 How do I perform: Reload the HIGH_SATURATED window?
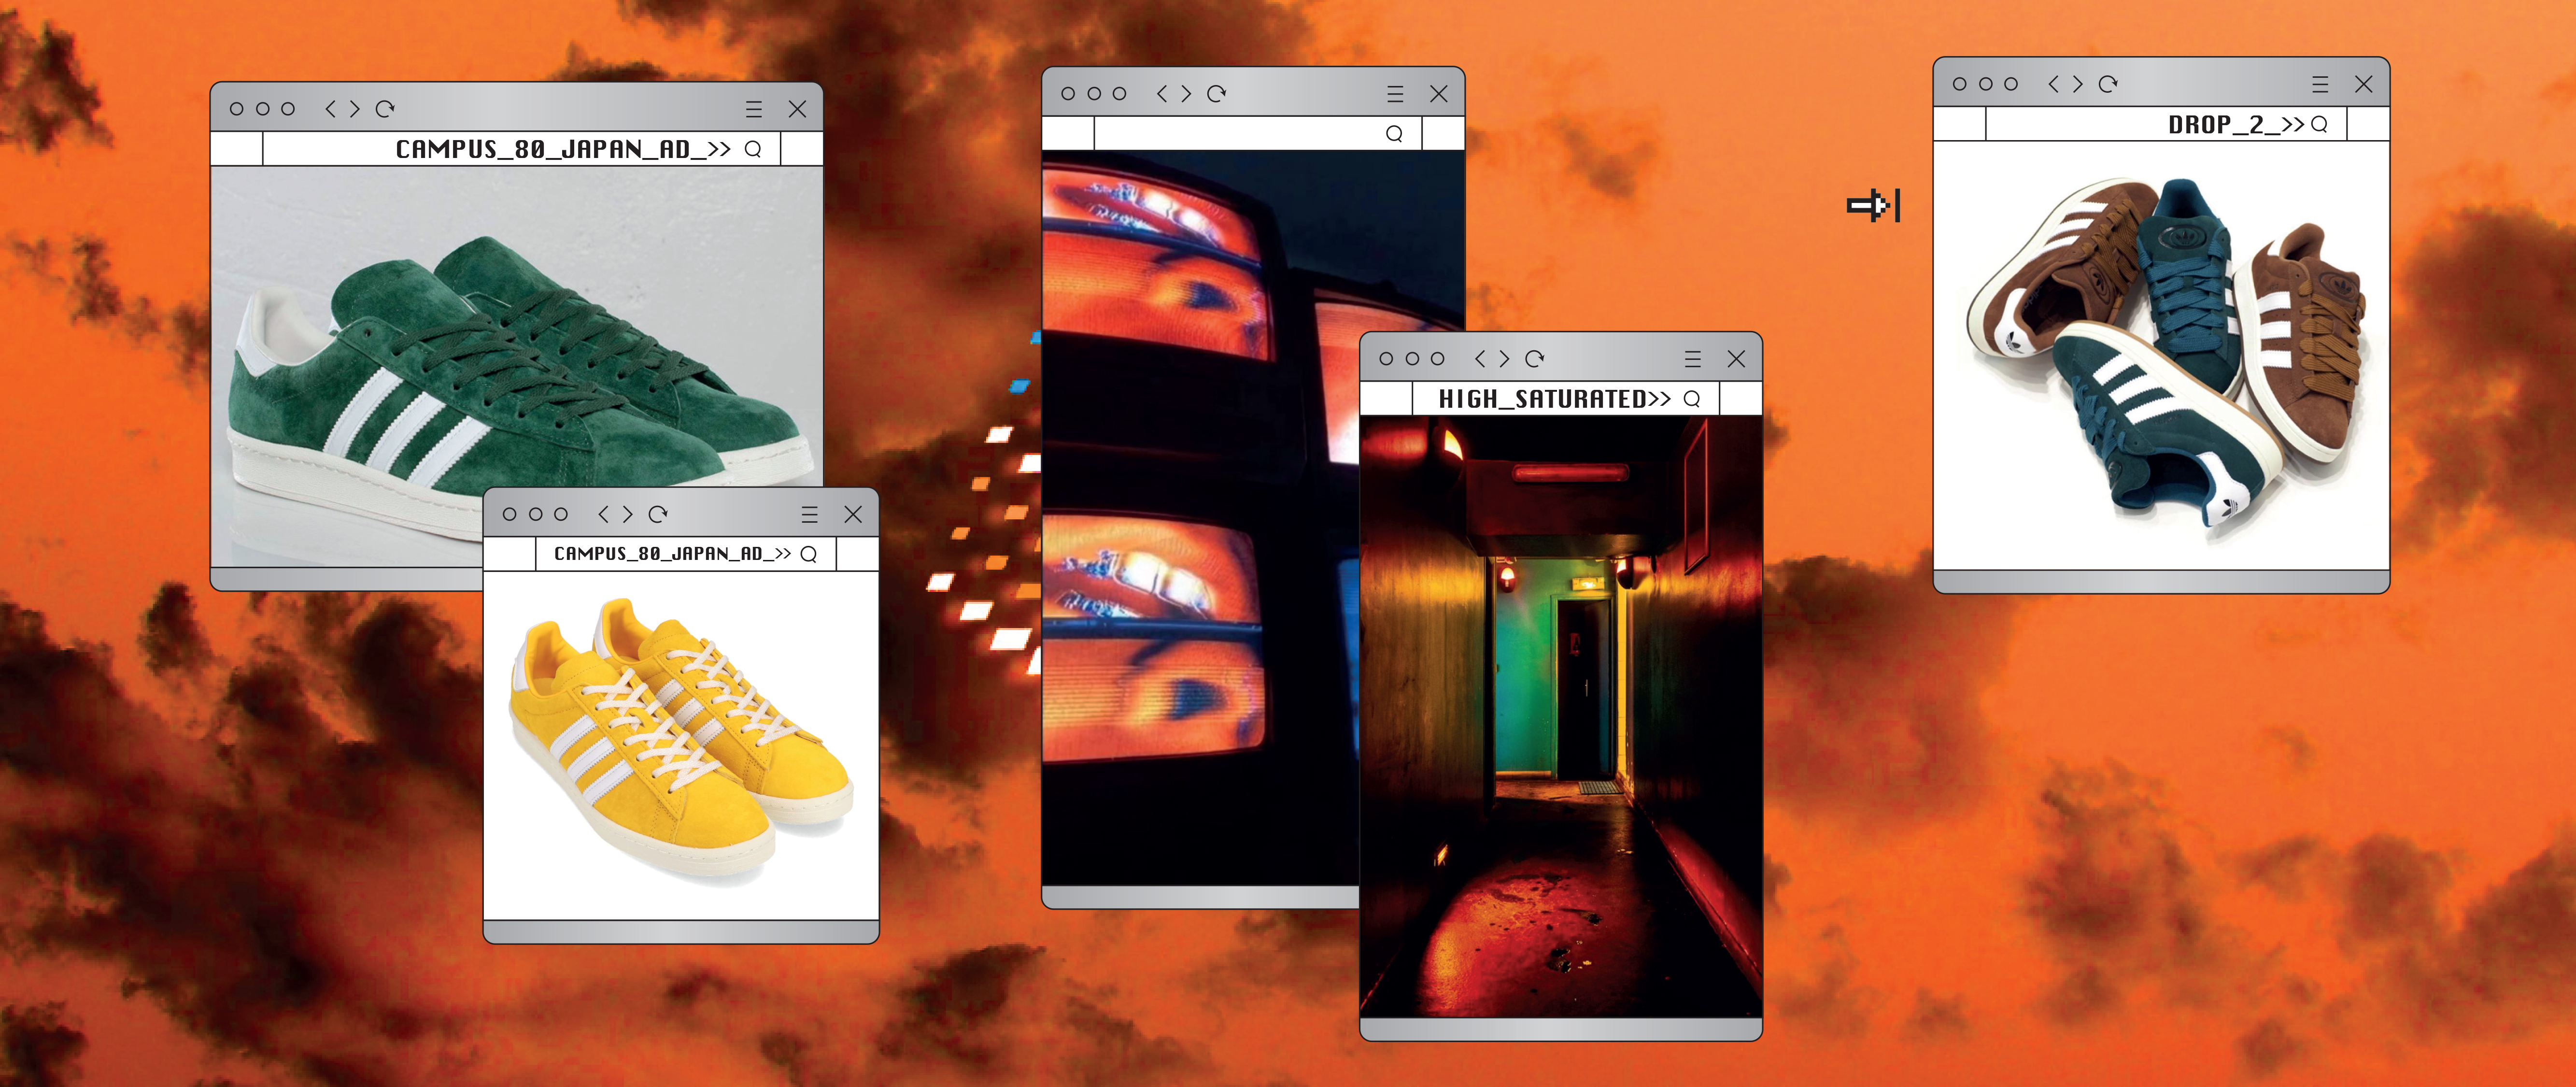(x=1535, y=359)
